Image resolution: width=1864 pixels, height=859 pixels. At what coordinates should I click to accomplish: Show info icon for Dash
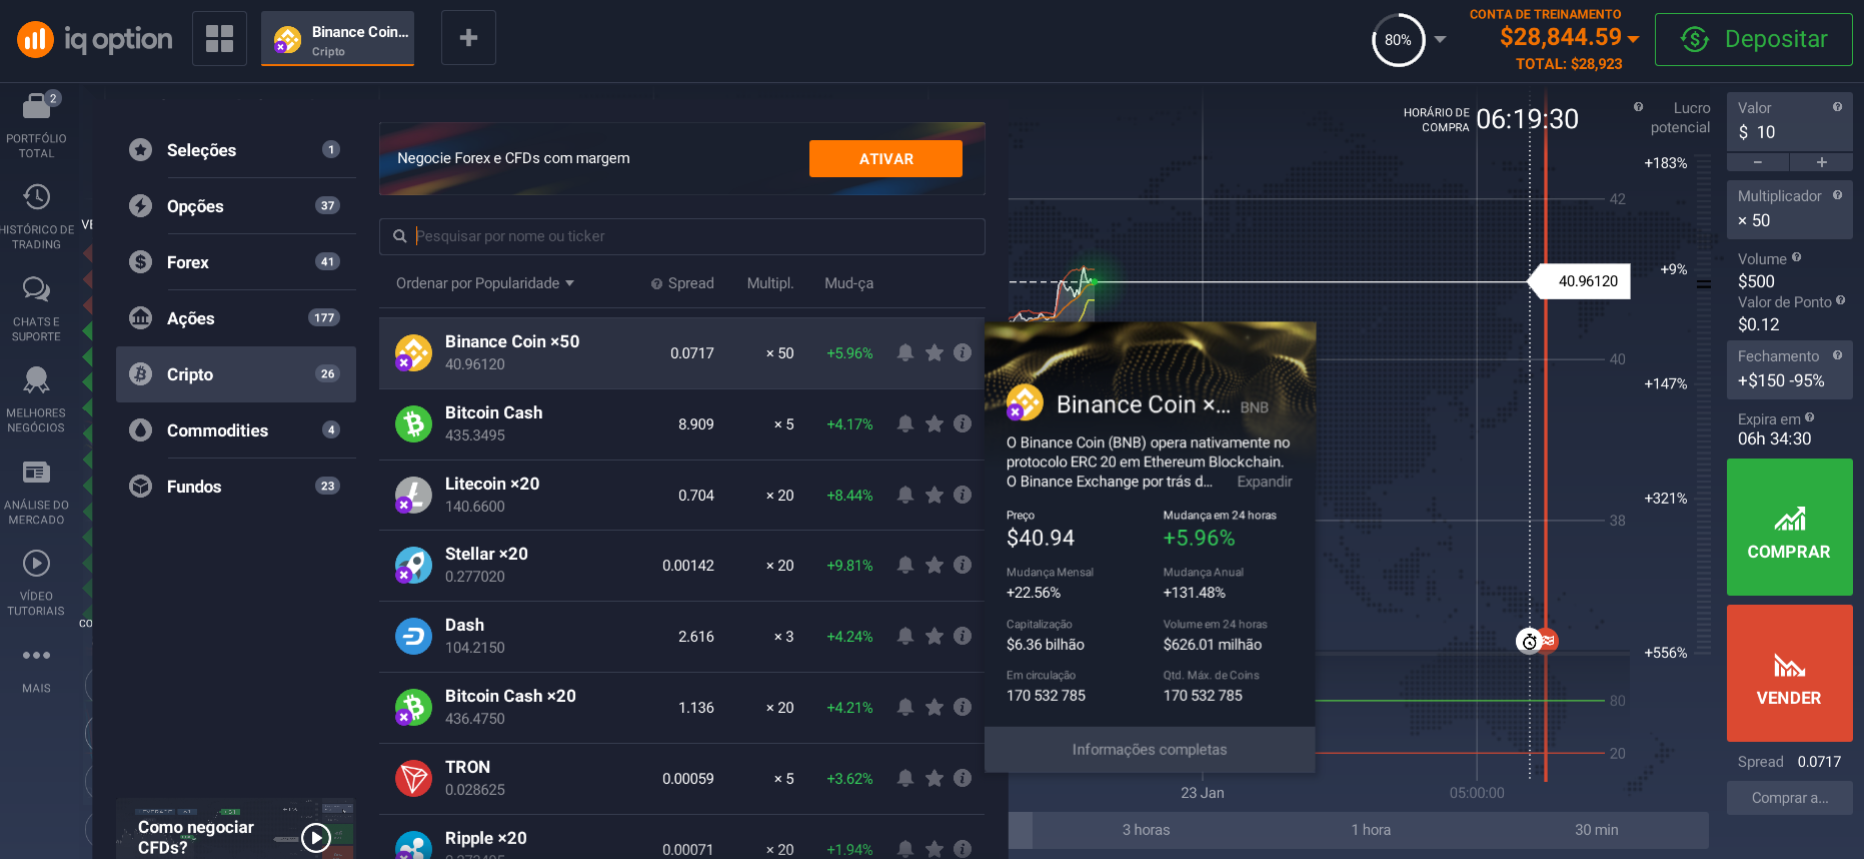click(962, 636)
